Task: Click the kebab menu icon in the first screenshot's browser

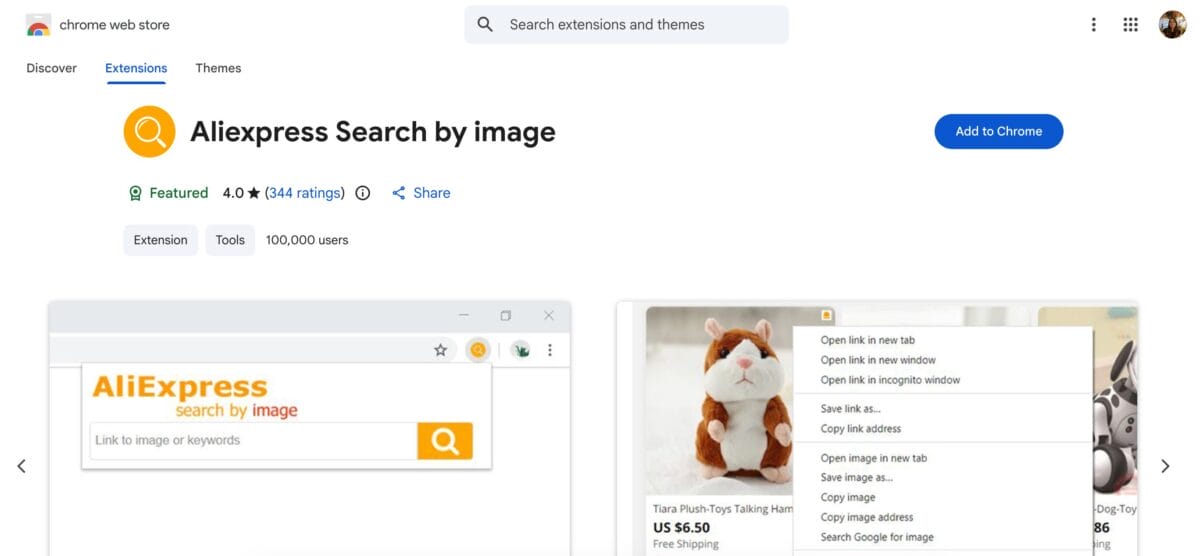Action: [550, 350]
